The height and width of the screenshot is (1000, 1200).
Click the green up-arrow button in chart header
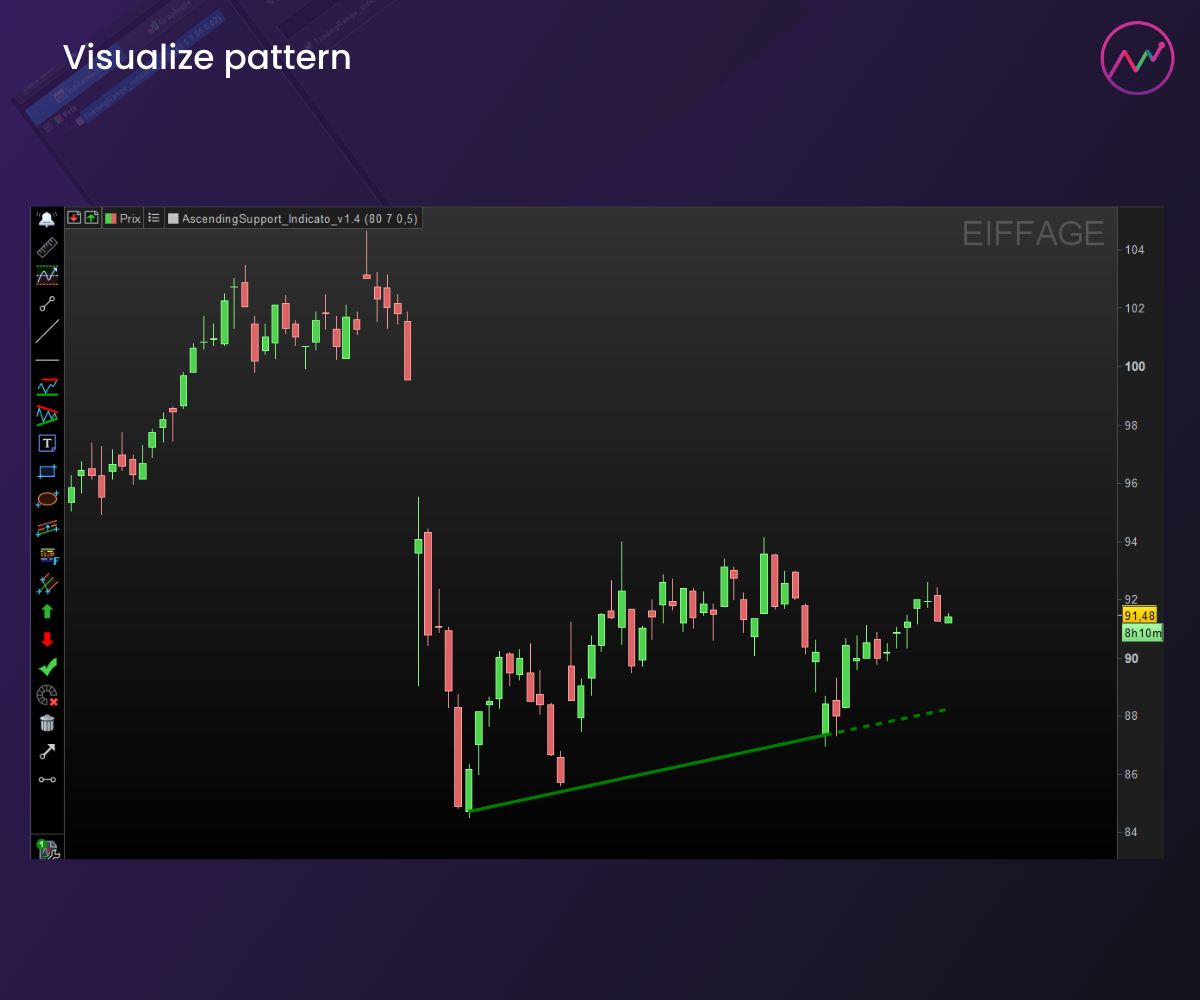91,217
